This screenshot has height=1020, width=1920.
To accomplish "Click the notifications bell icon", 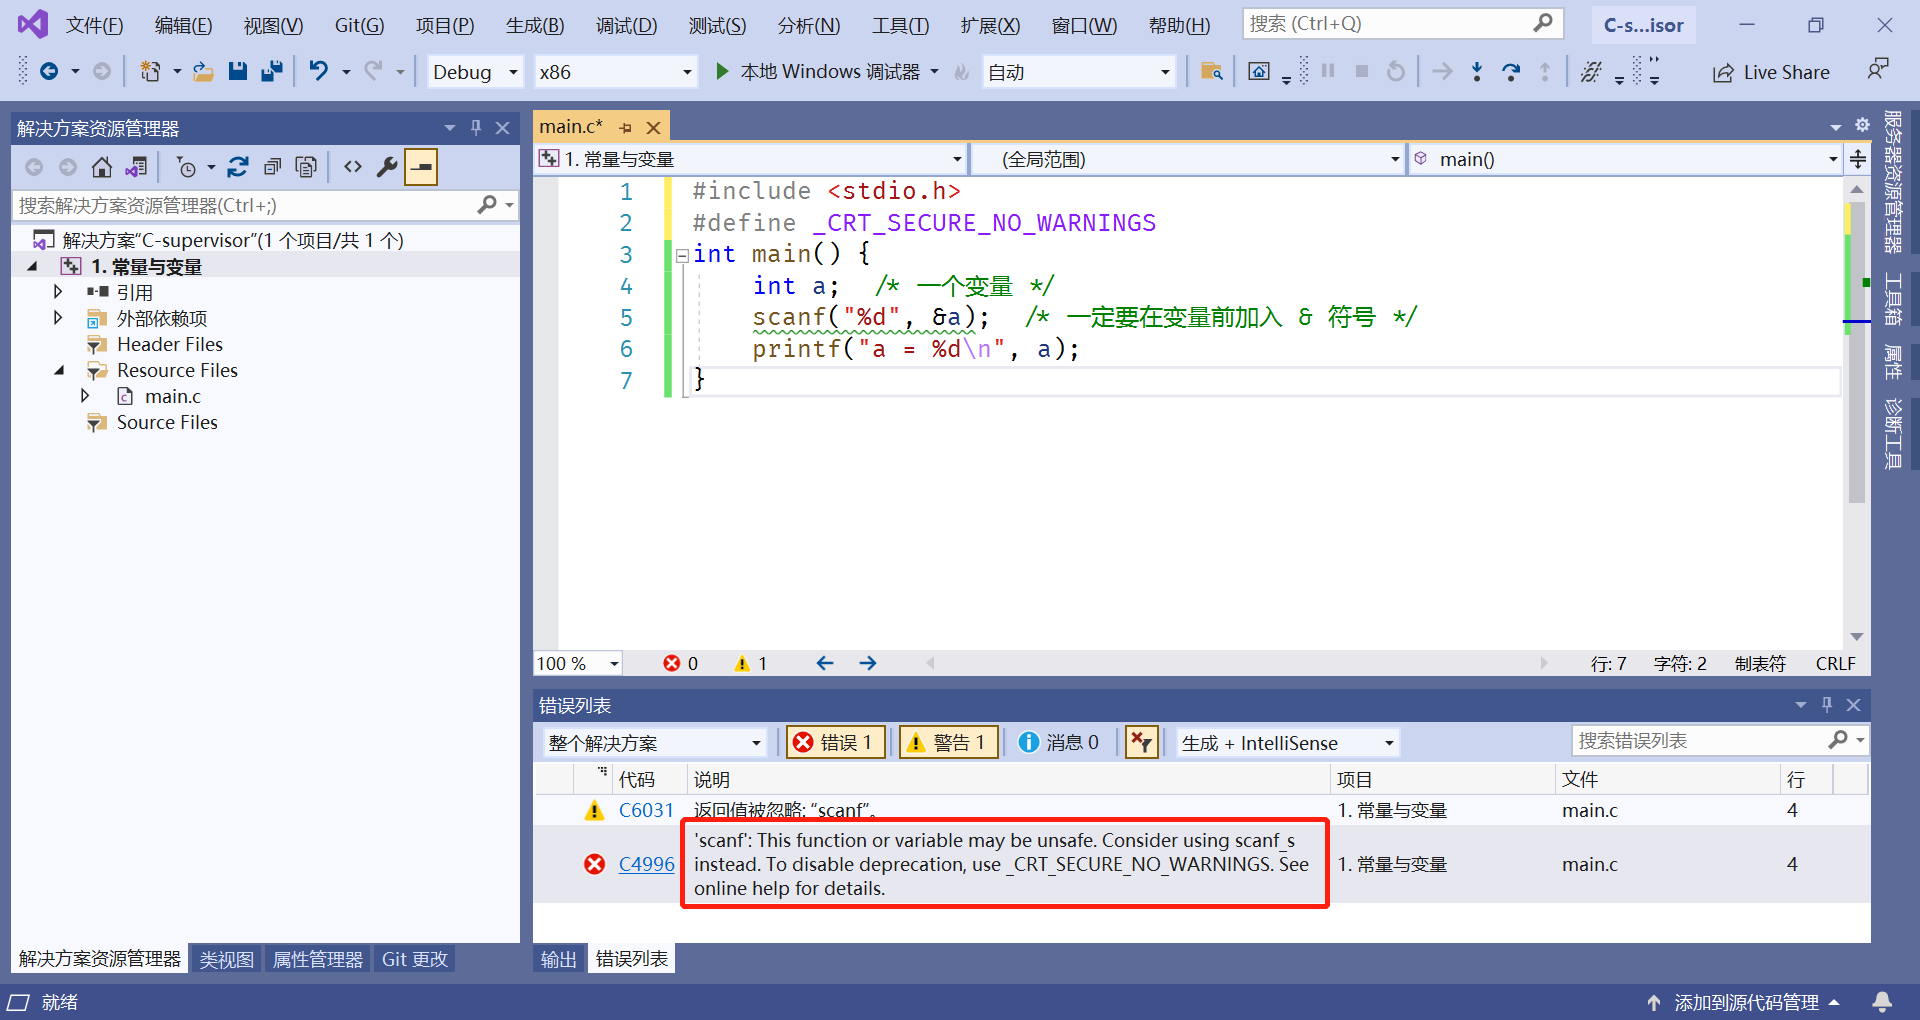I will [1882, 1002].
